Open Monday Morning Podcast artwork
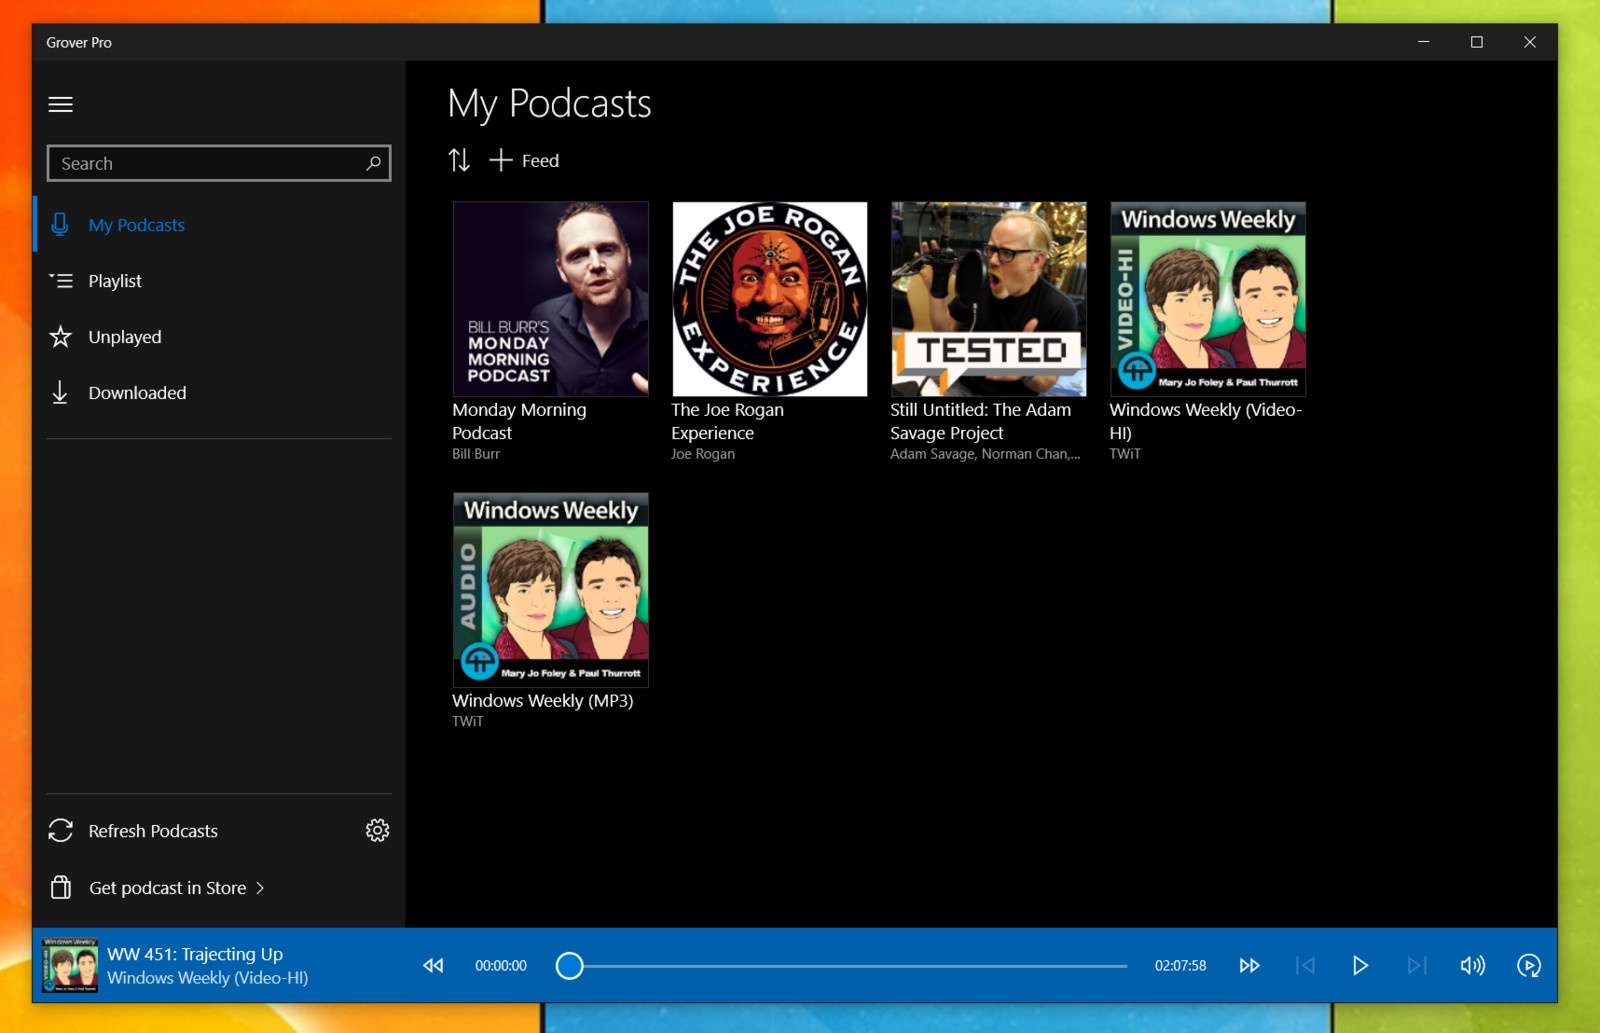 pyautogui.click(x=550, y=299)
